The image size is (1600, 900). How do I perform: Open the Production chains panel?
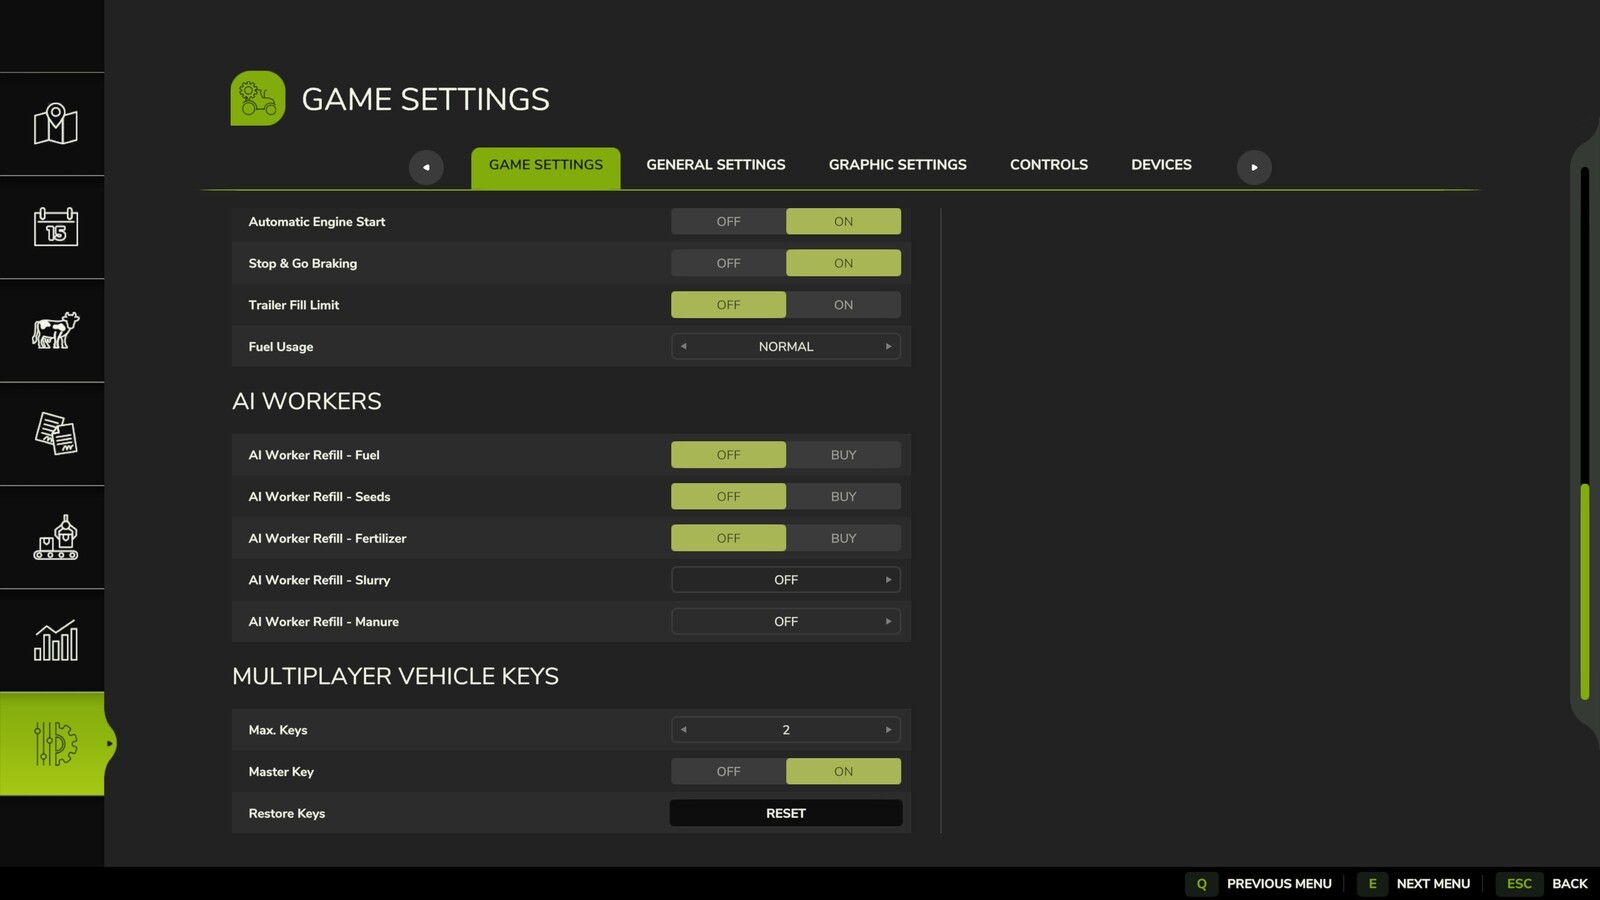[x=54, y=537]
